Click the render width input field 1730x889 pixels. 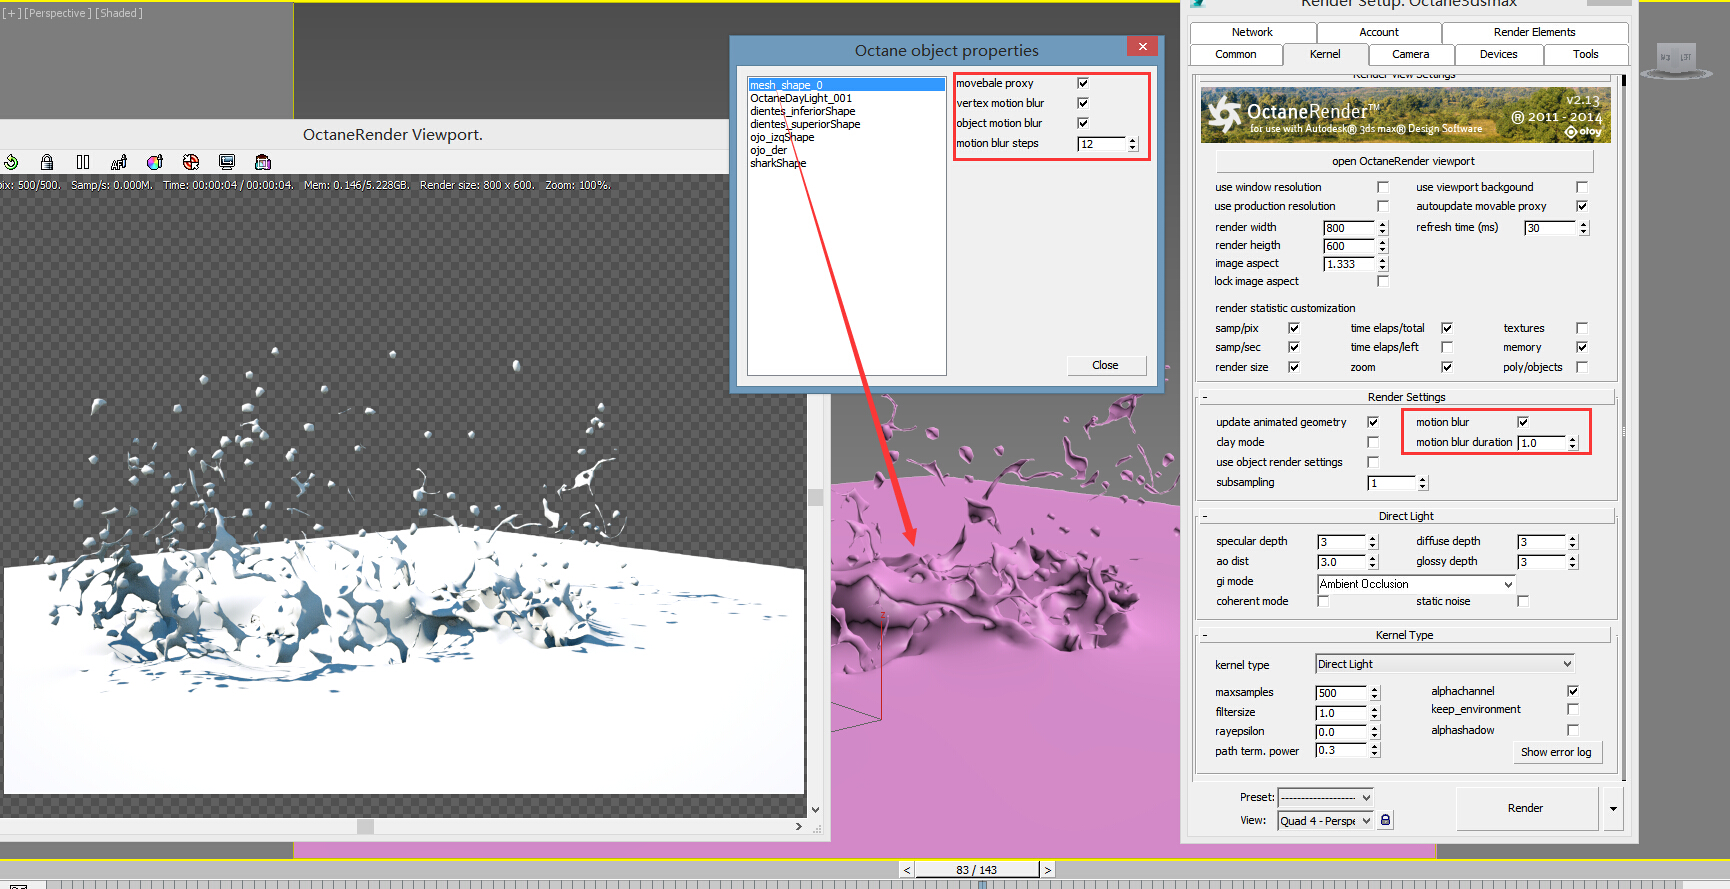tap(1350, 228)
